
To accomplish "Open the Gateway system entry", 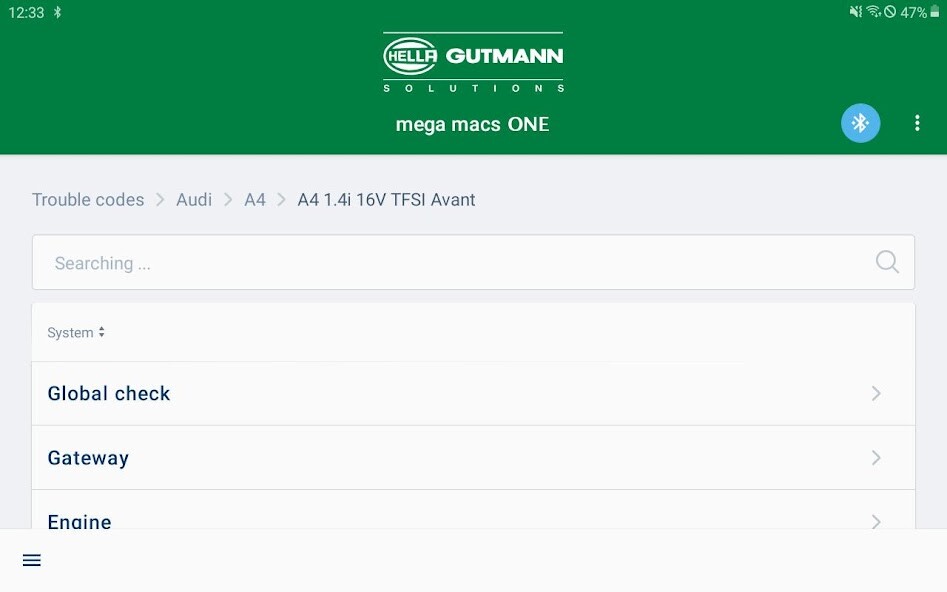I will click(x=474, y=457).
